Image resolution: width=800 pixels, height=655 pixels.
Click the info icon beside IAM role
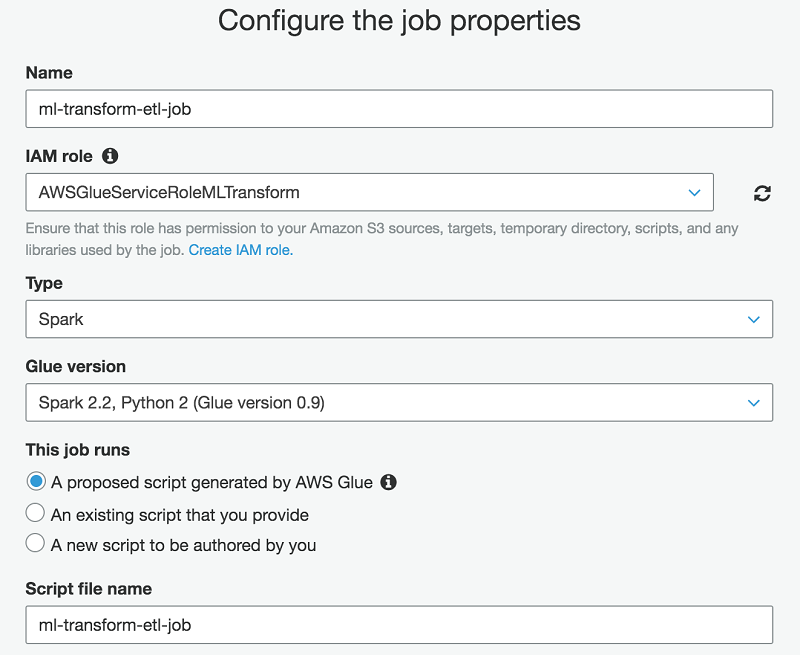pos(110,156)
